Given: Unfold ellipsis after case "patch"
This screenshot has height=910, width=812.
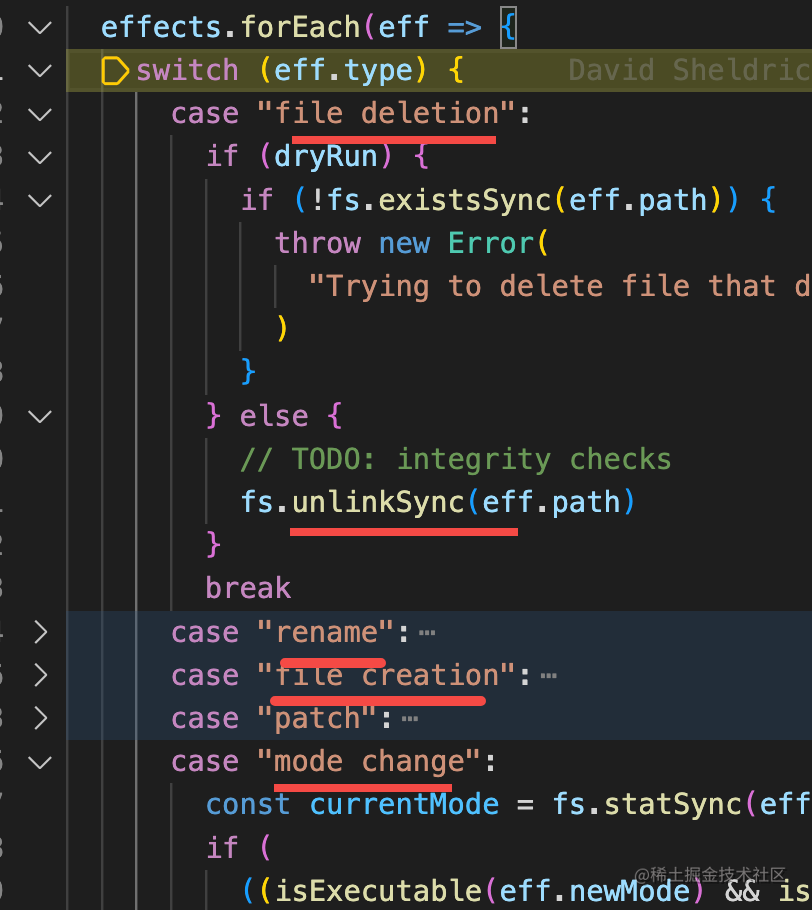Looking at the screenshot, I should click(410, 719).
